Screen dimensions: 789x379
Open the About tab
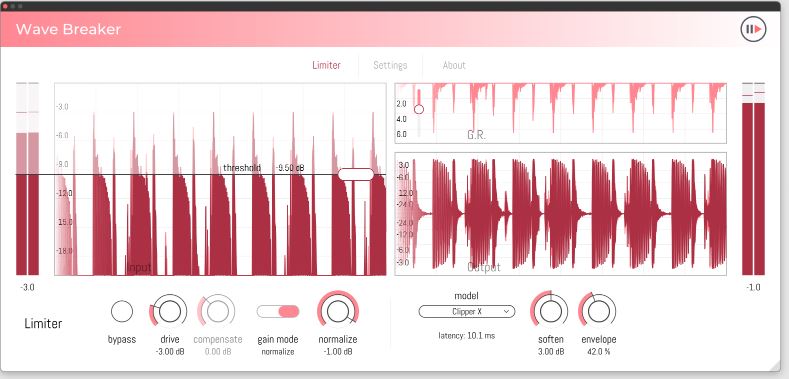point(454,65)
